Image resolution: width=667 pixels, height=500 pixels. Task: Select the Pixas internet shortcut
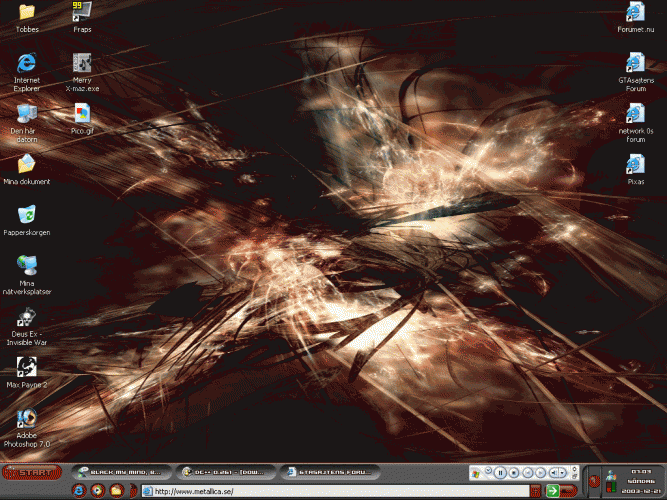(x=635, y=164)
